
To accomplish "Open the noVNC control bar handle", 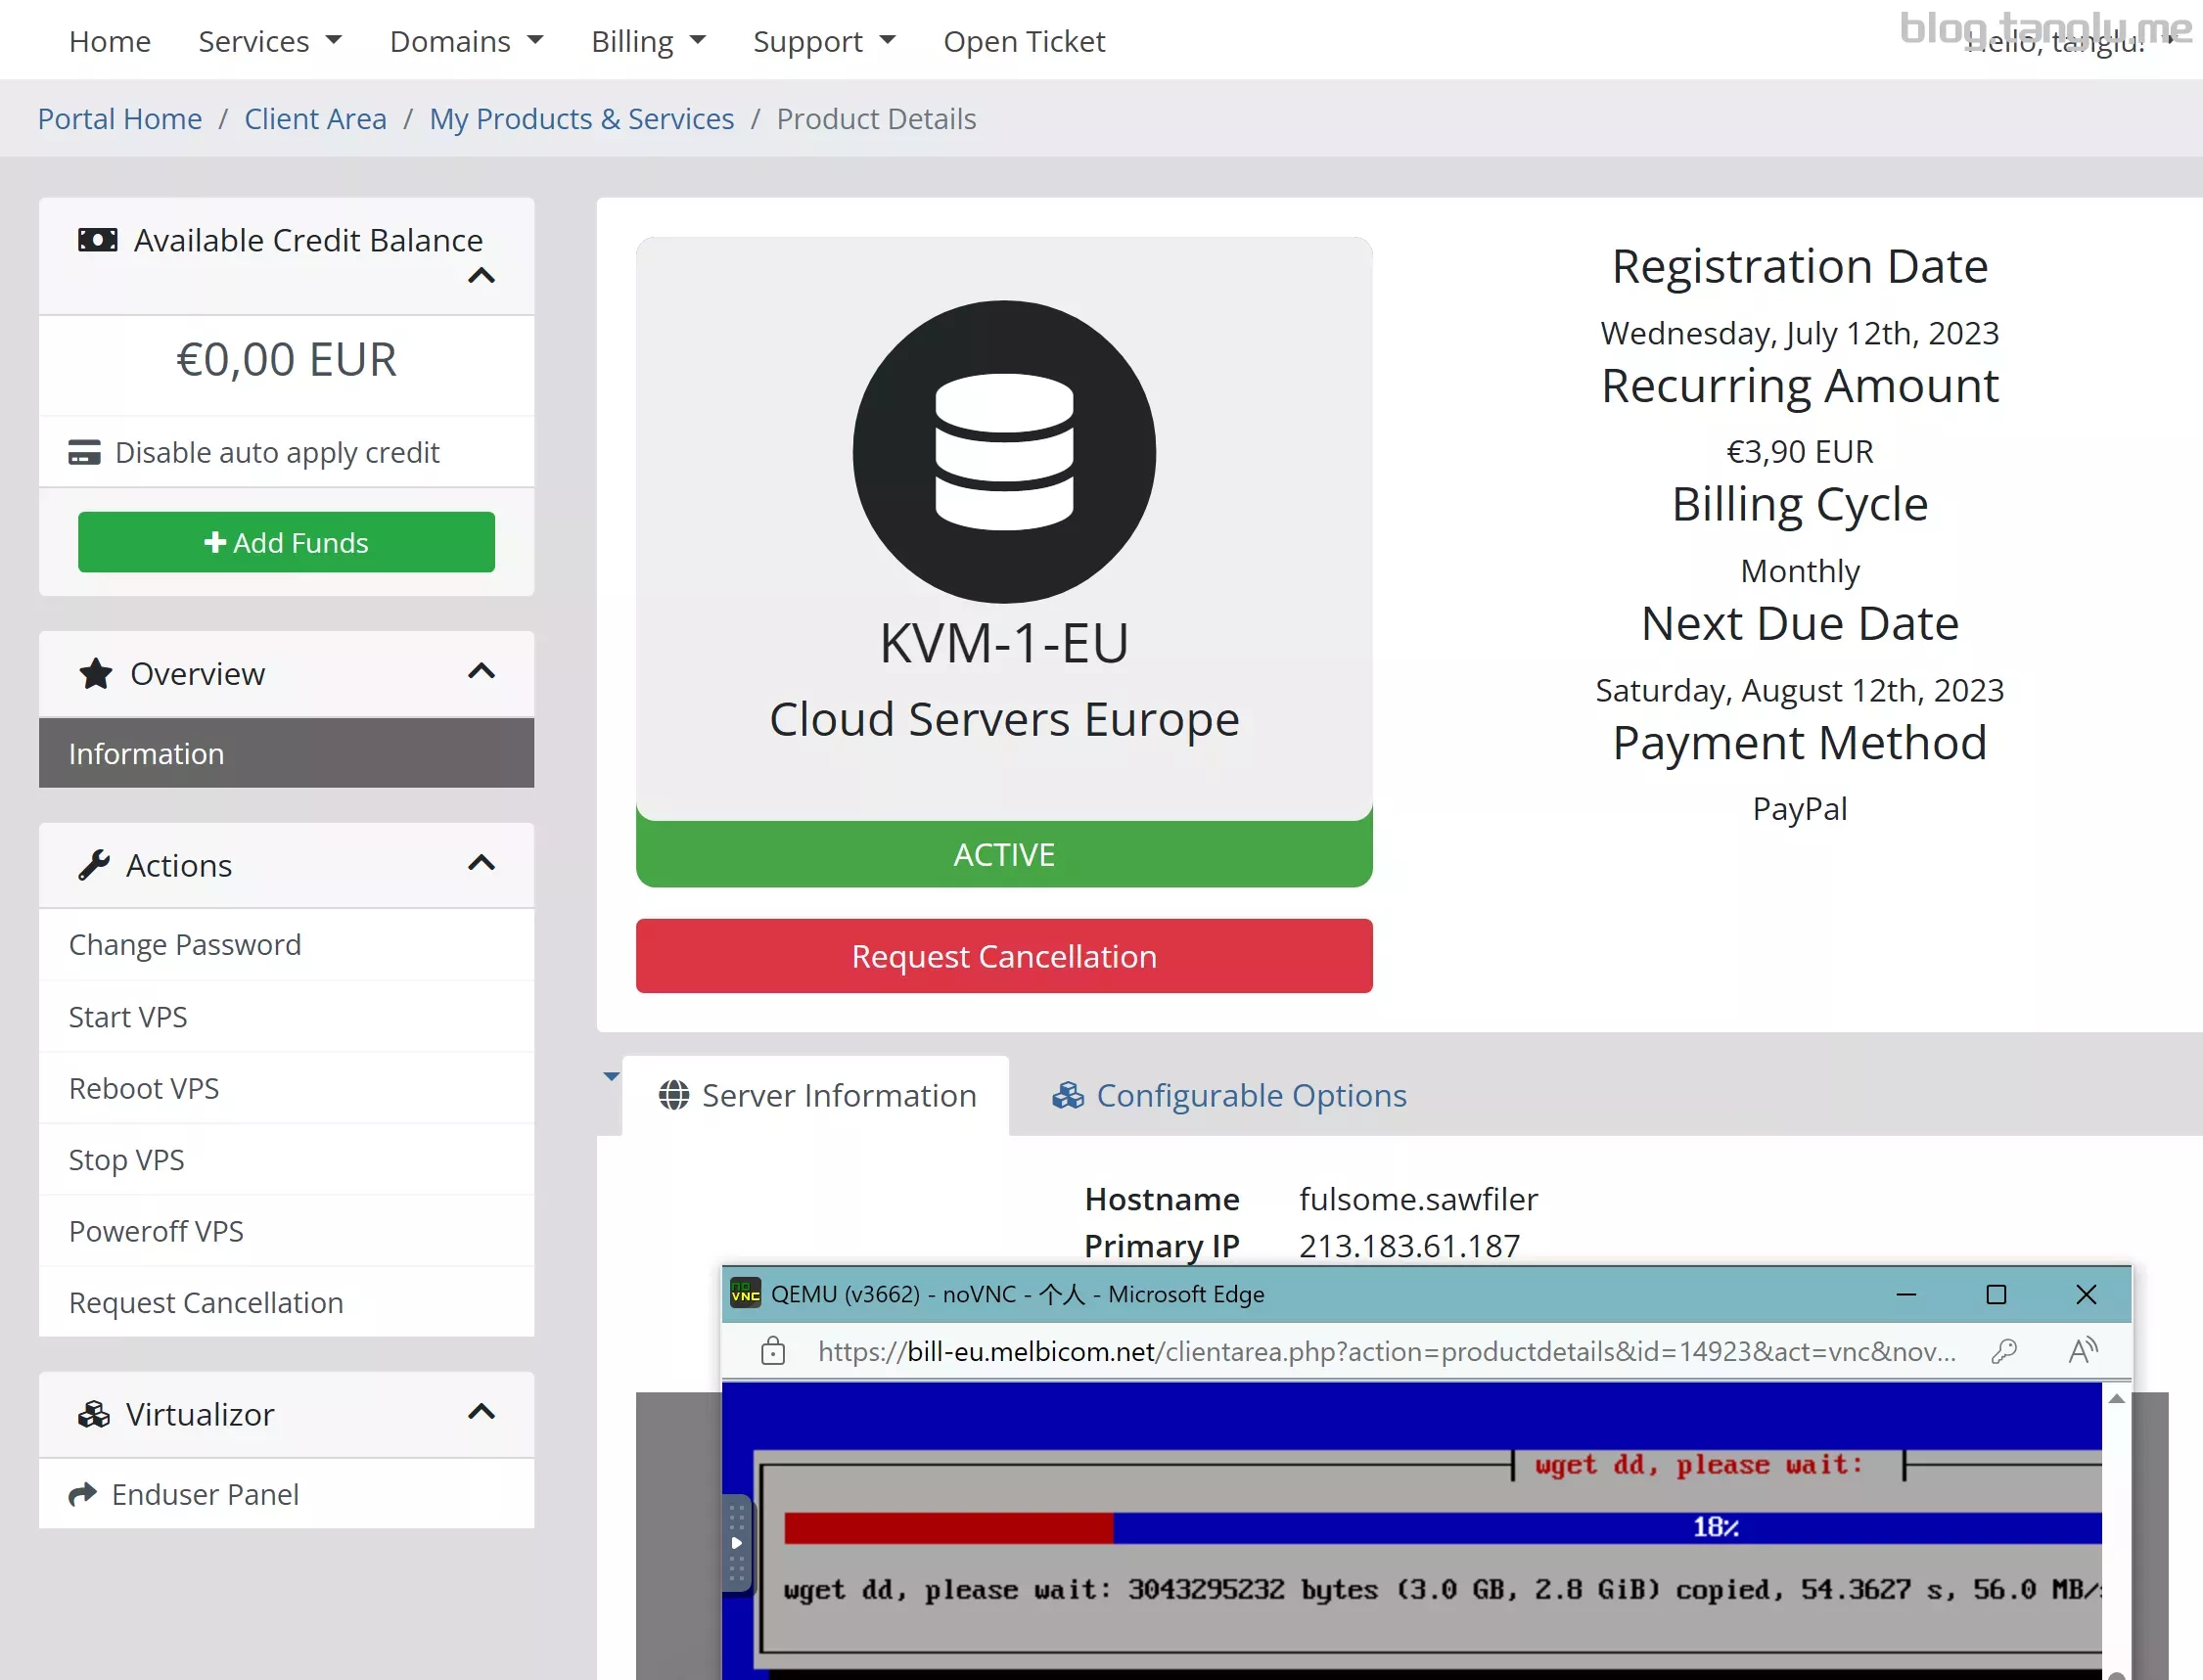I will (736, 1542).
